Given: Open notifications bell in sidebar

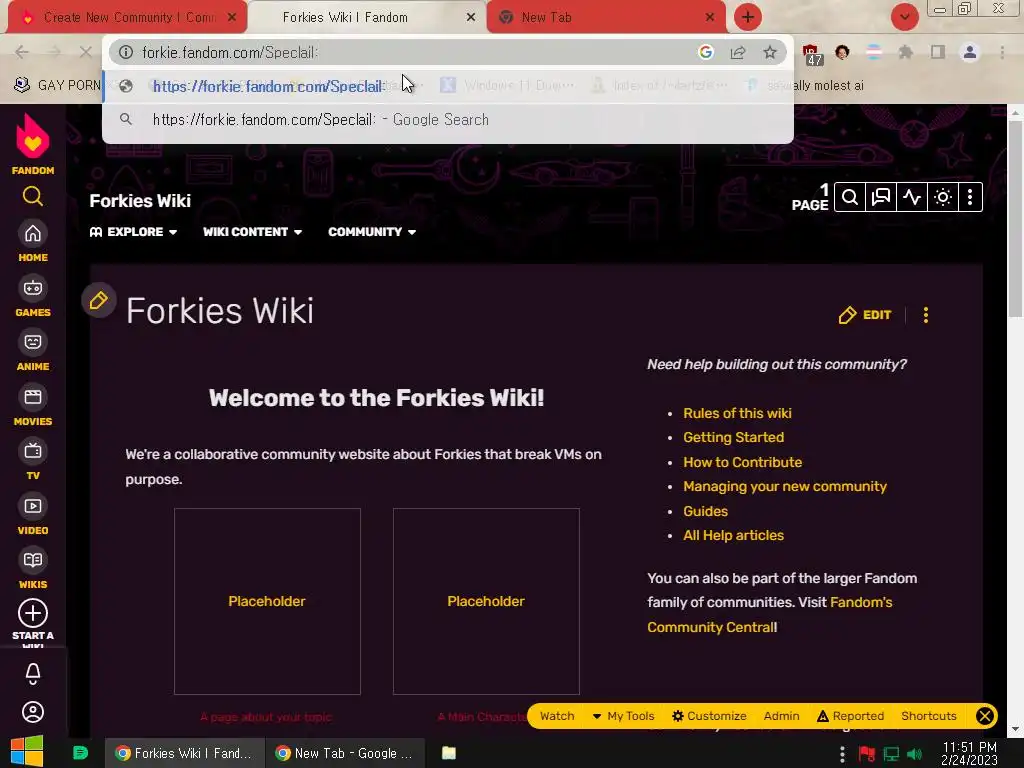Looking at the screenshot, I should point(33,673).
